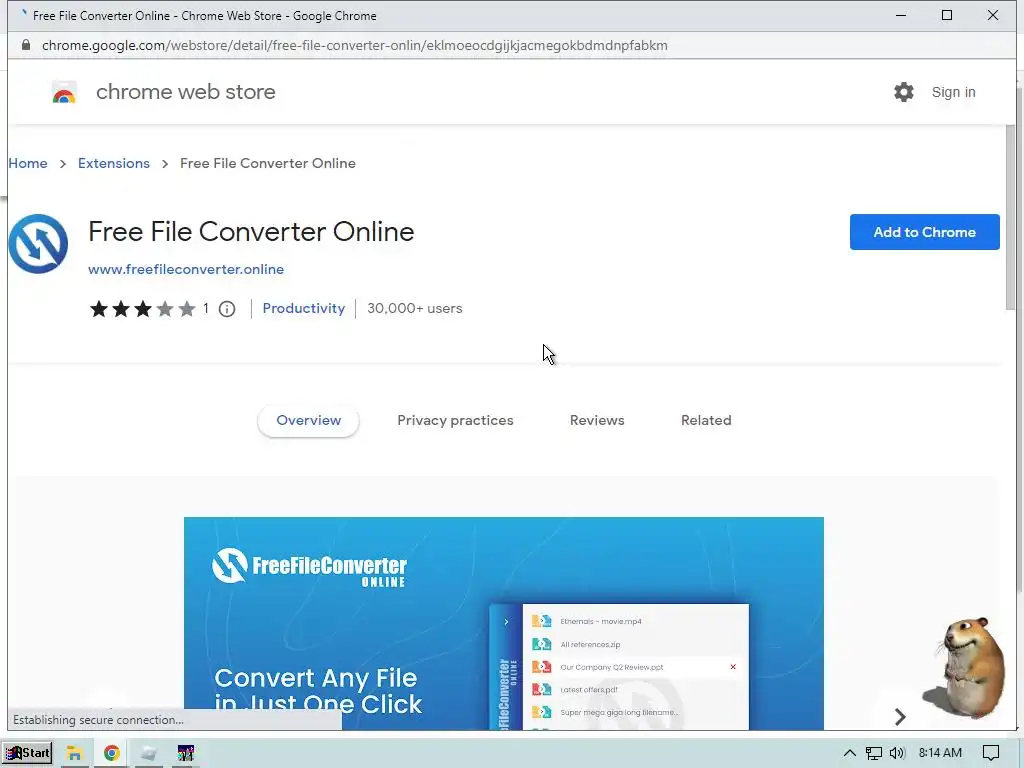Click the colorful app icon in taskbar
This screenshot has width=1024, height=768.
(185, 753)
